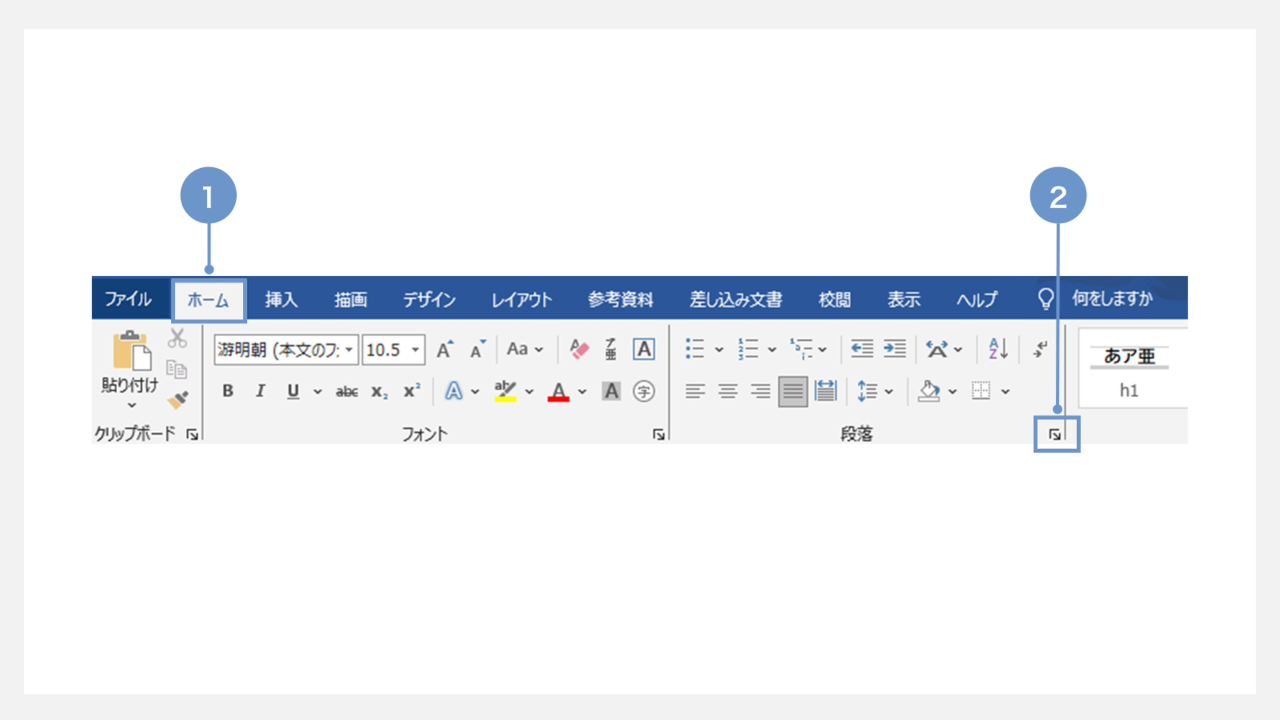This screenshot has height=720, width=1280.
Task: Open Change Case Aa dropdown
Action: tap(524, 349)
